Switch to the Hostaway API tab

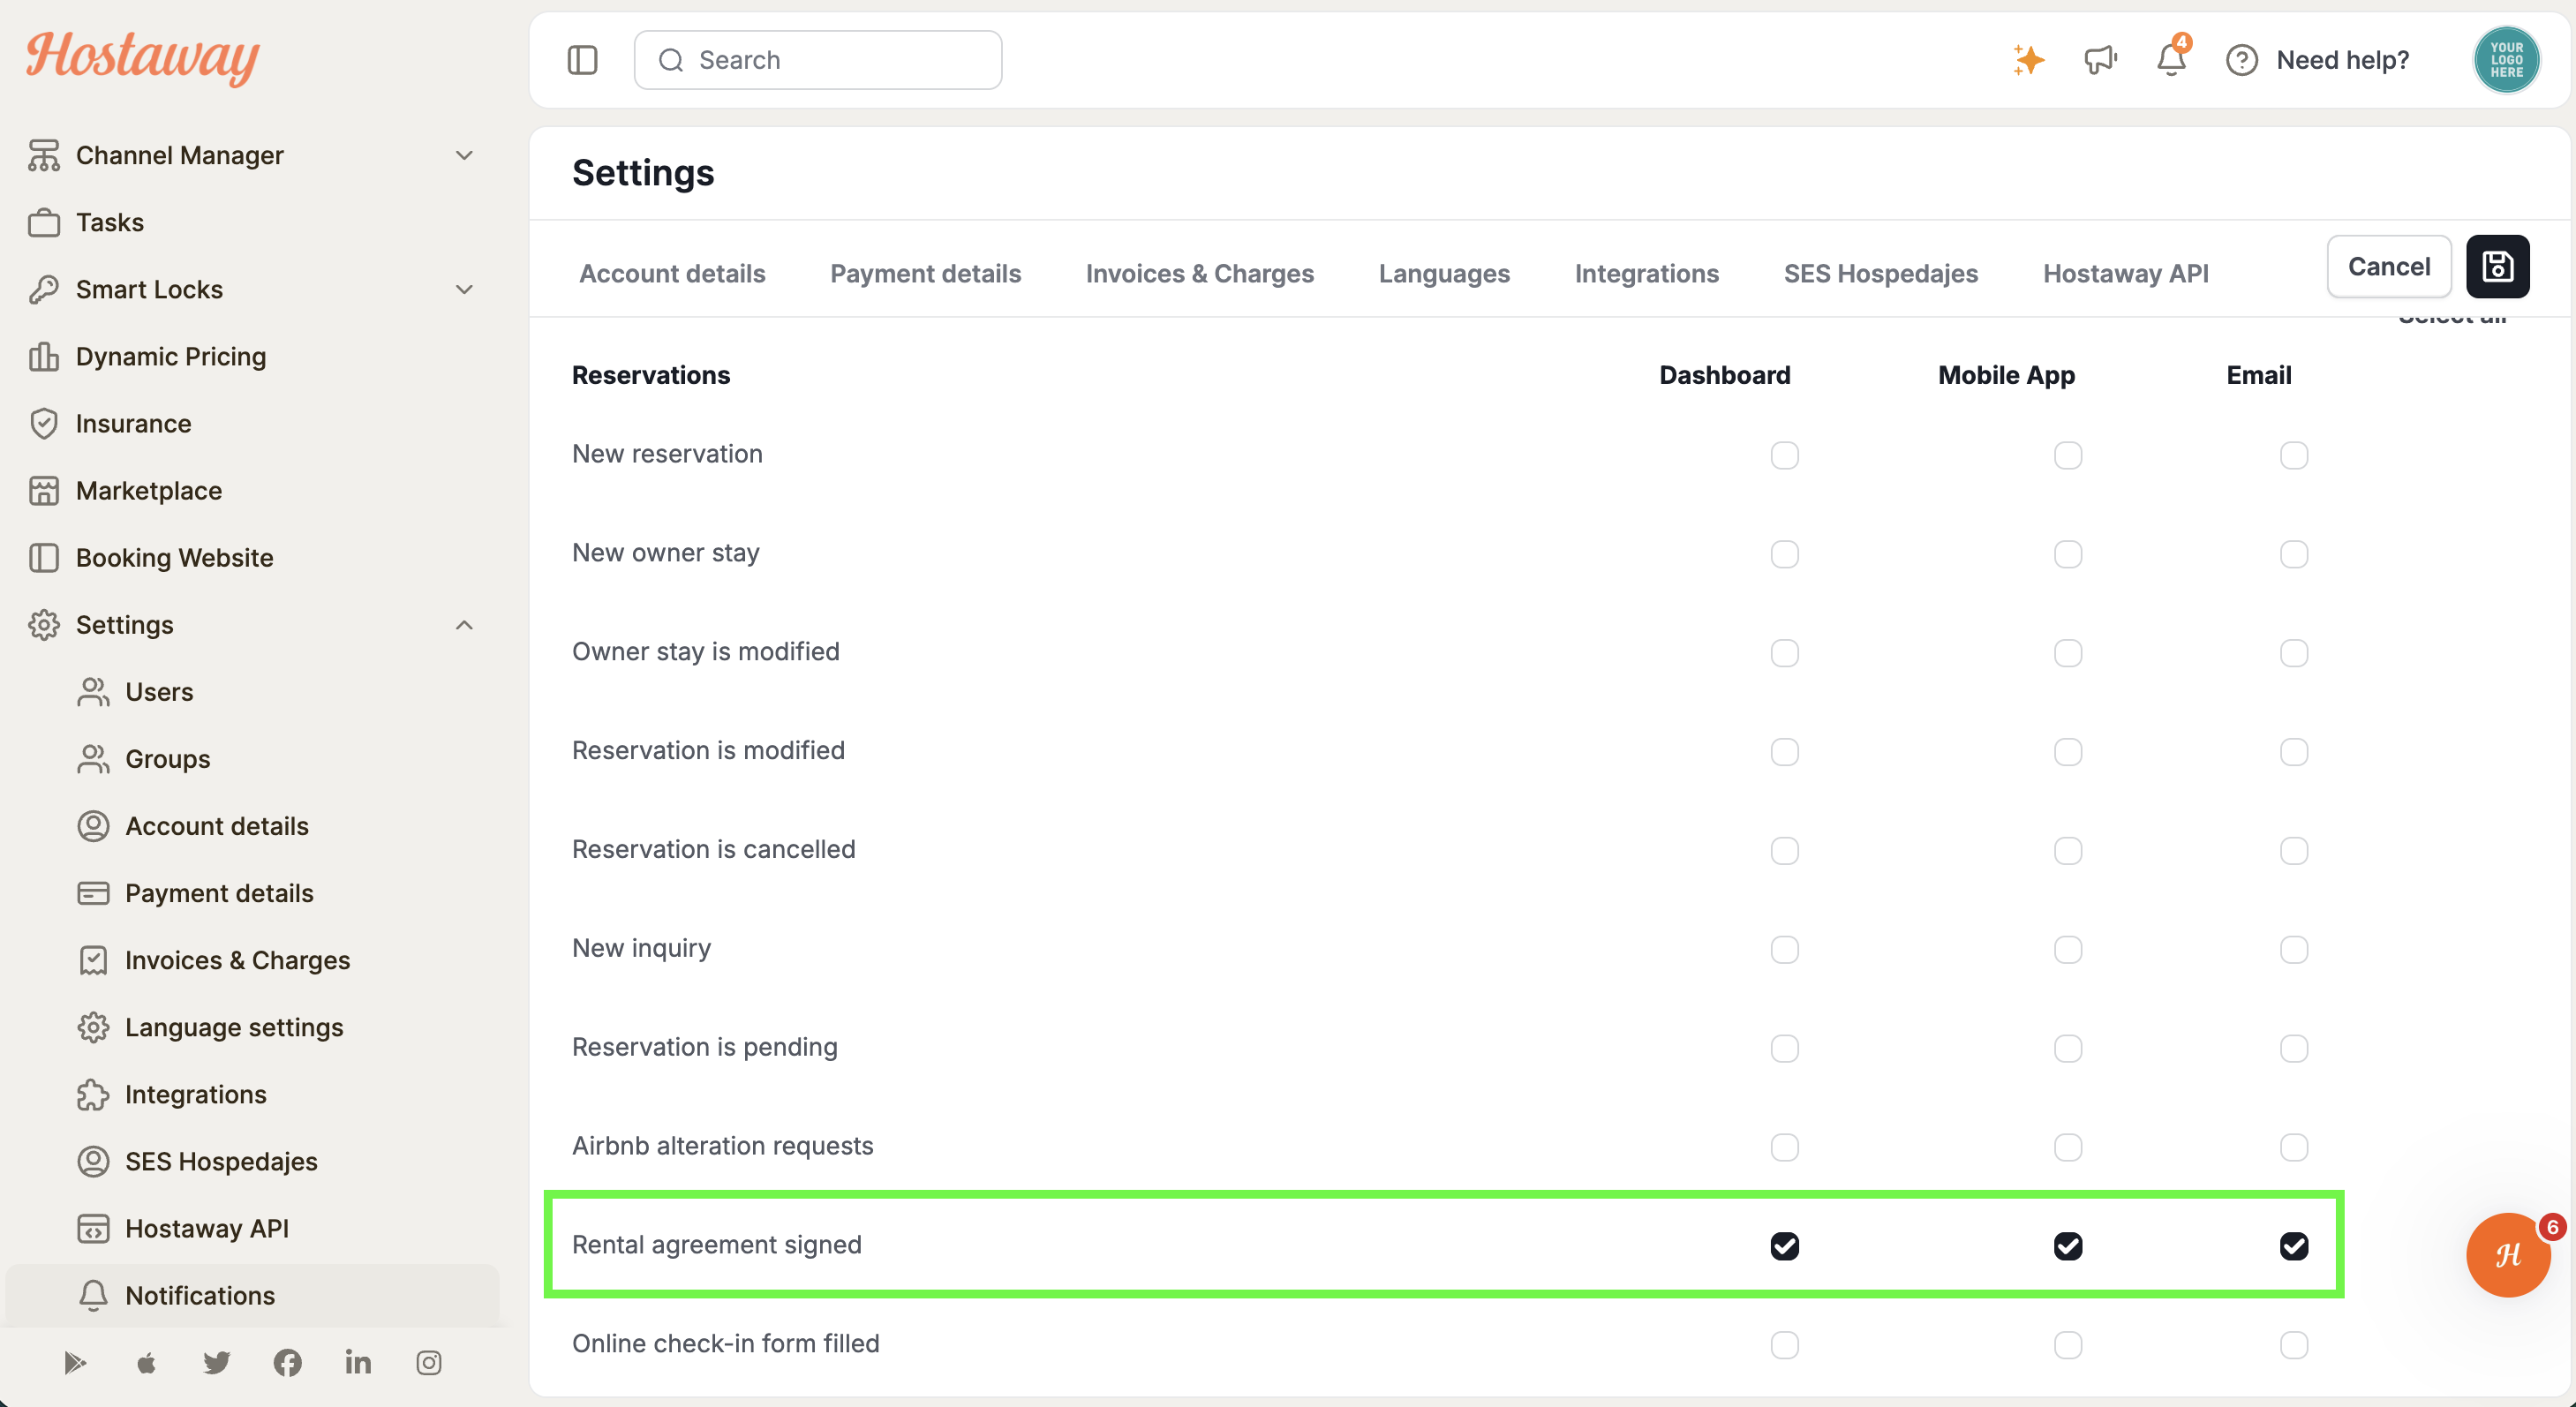tap(2126, 273)
